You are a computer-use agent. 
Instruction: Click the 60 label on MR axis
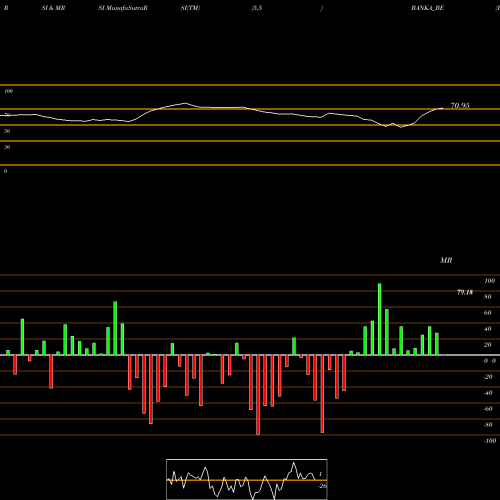point(488,313)
